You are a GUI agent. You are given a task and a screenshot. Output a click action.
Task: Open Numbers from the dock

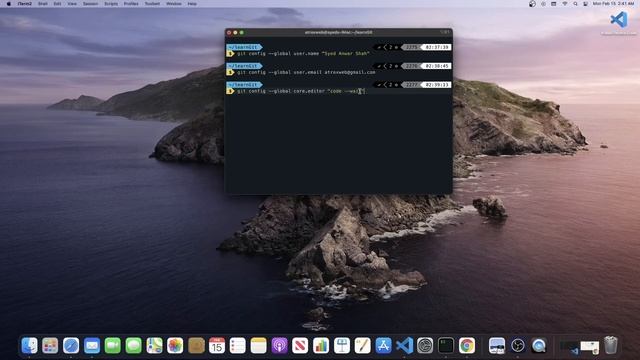tap(321, 346)
